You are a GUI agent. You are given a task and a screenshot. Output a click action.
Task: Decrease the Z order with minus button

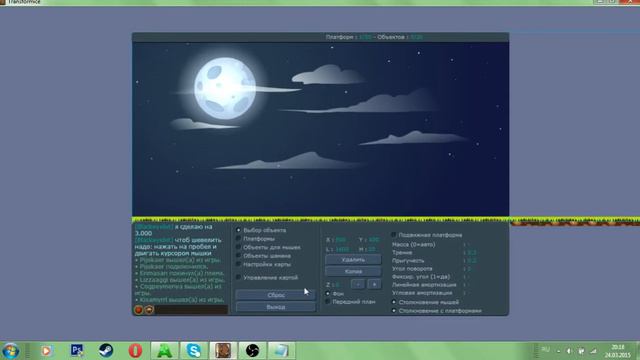[x=358, y=284]
